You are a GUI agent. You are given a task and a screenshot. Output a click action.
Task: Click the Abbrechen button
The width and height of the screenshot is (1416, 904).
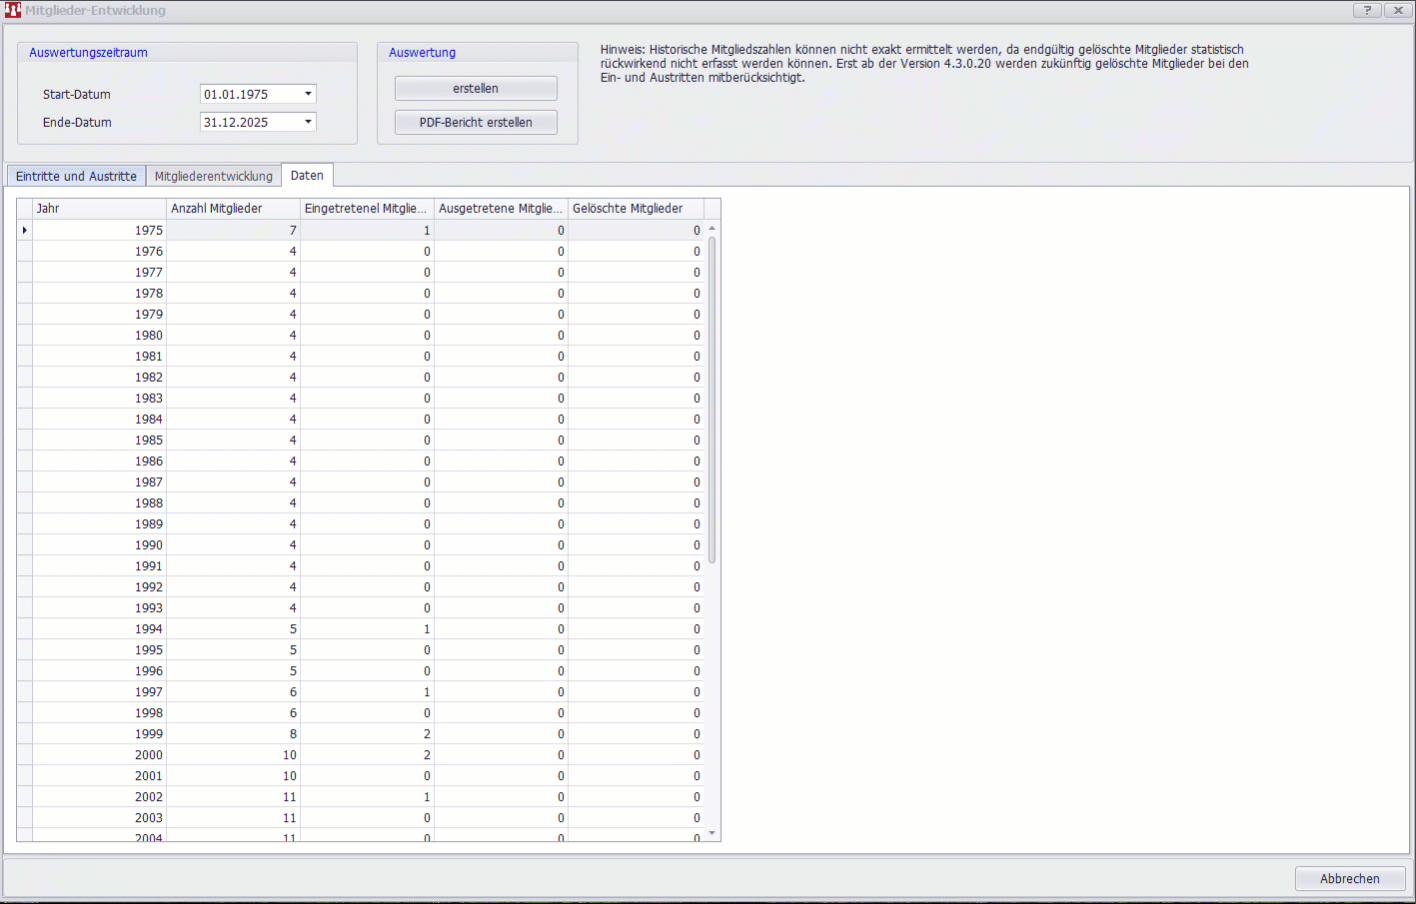tap(1349, 878)
